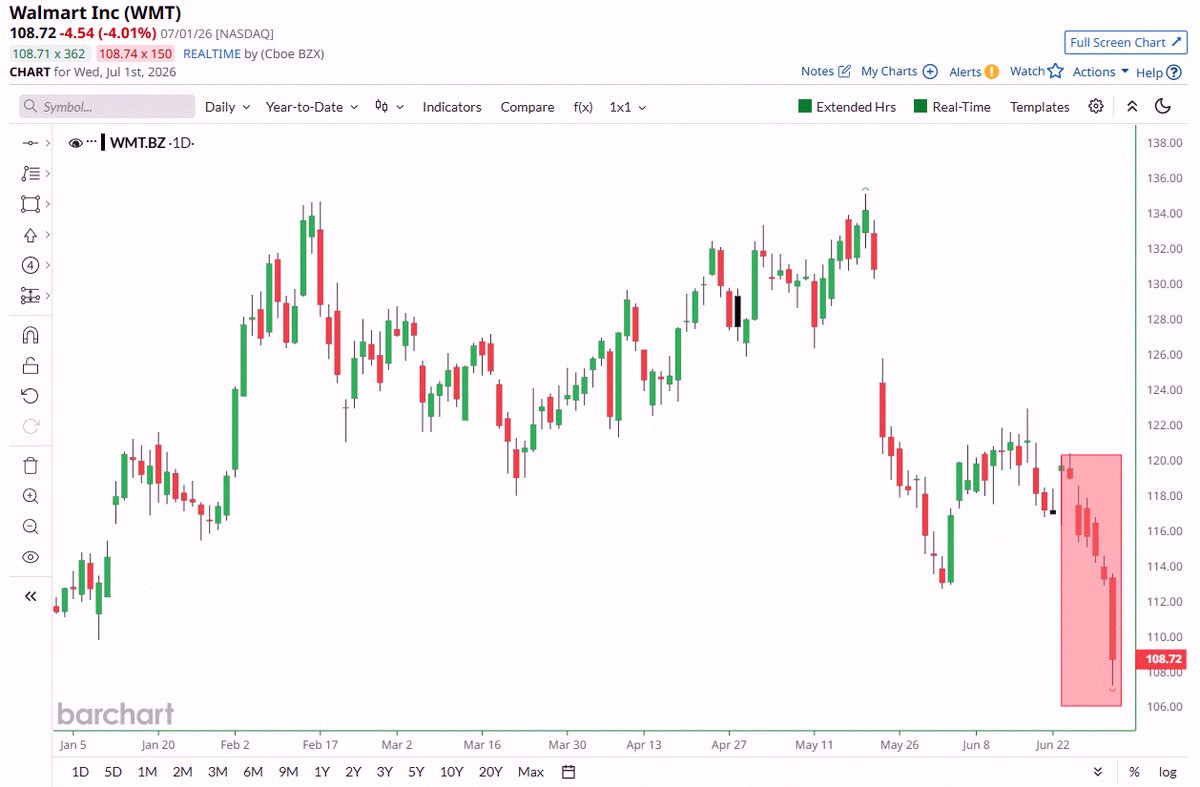This screenshot has height=787, width=1200.
Task: Select the 1M range
Action: point(147,772)
